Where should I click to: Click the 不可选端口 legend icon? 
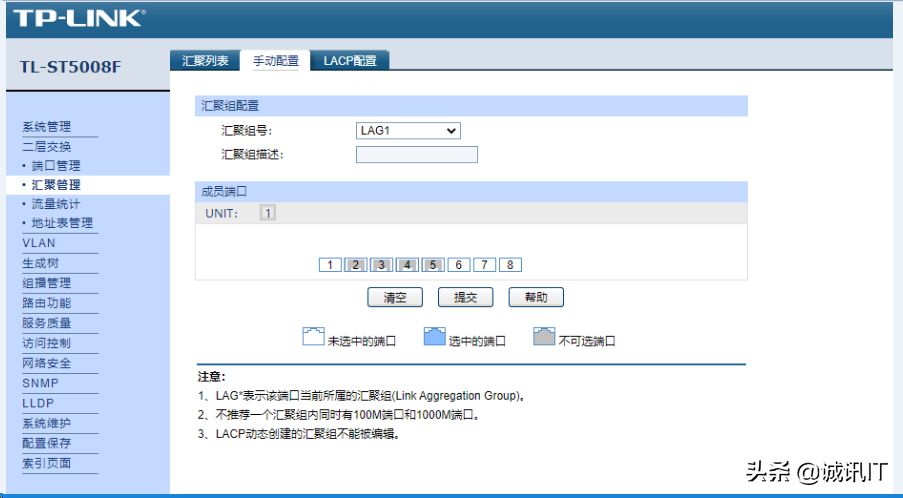[543, 337]
